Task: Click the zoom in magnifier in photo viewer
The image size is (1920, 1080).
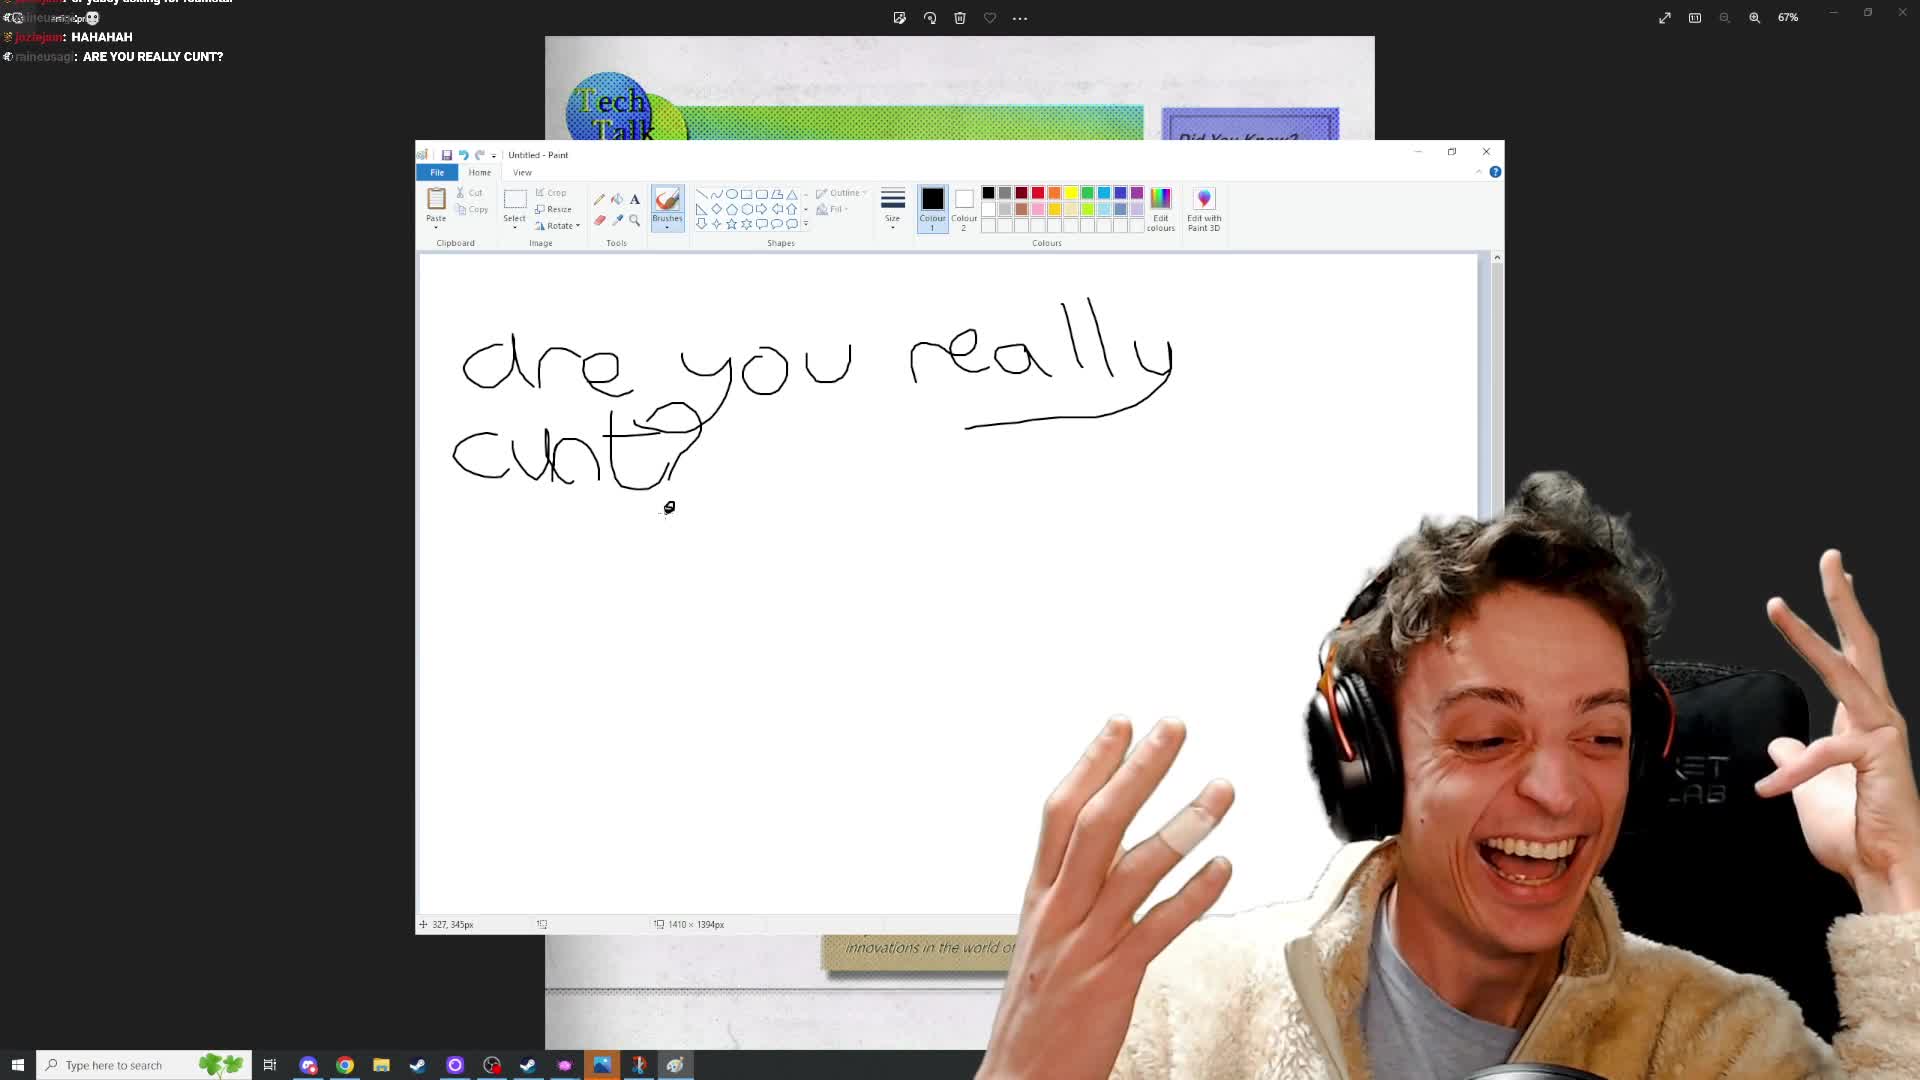Action: coord(1755,18)
